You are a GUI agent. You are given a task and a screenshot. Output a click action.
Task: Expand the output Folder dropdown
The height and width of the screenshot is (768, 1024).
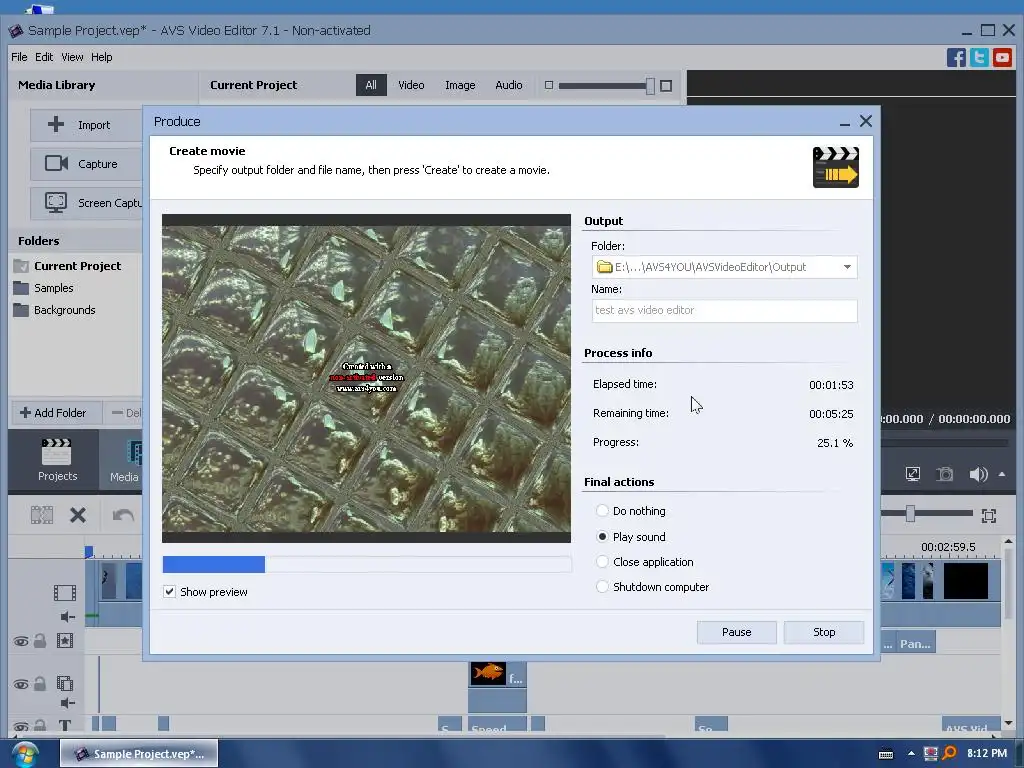click(x=847, y=266)
